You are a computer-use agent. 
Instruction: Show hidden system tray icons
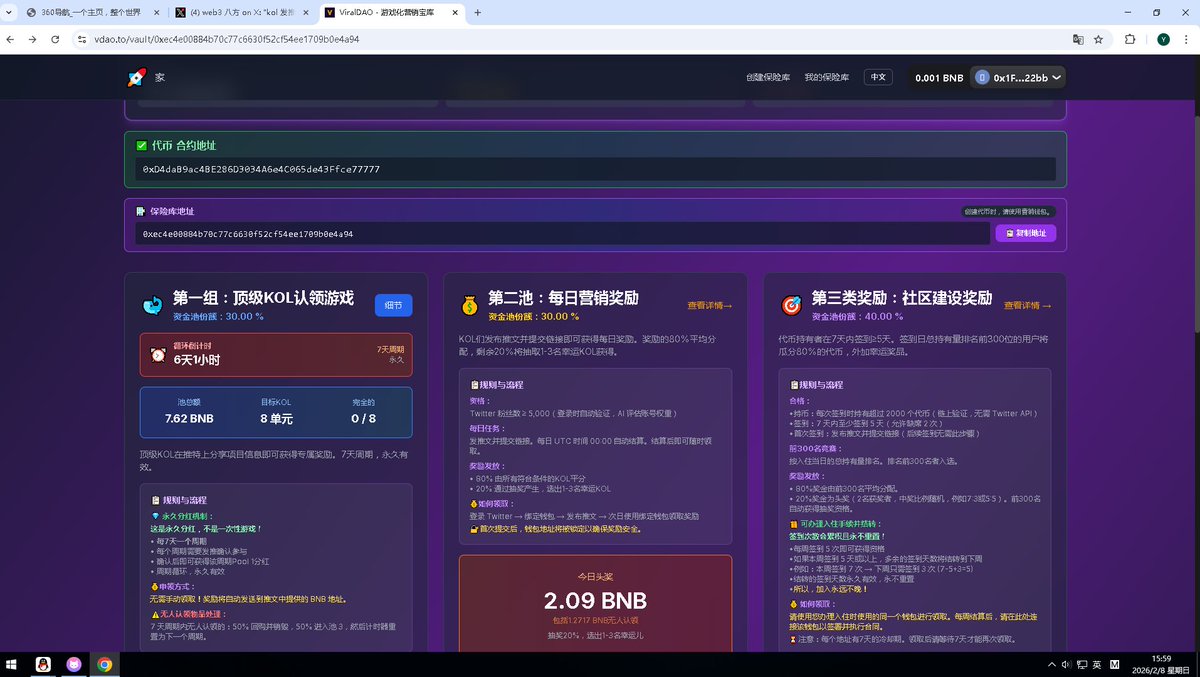pos(1052,664)
